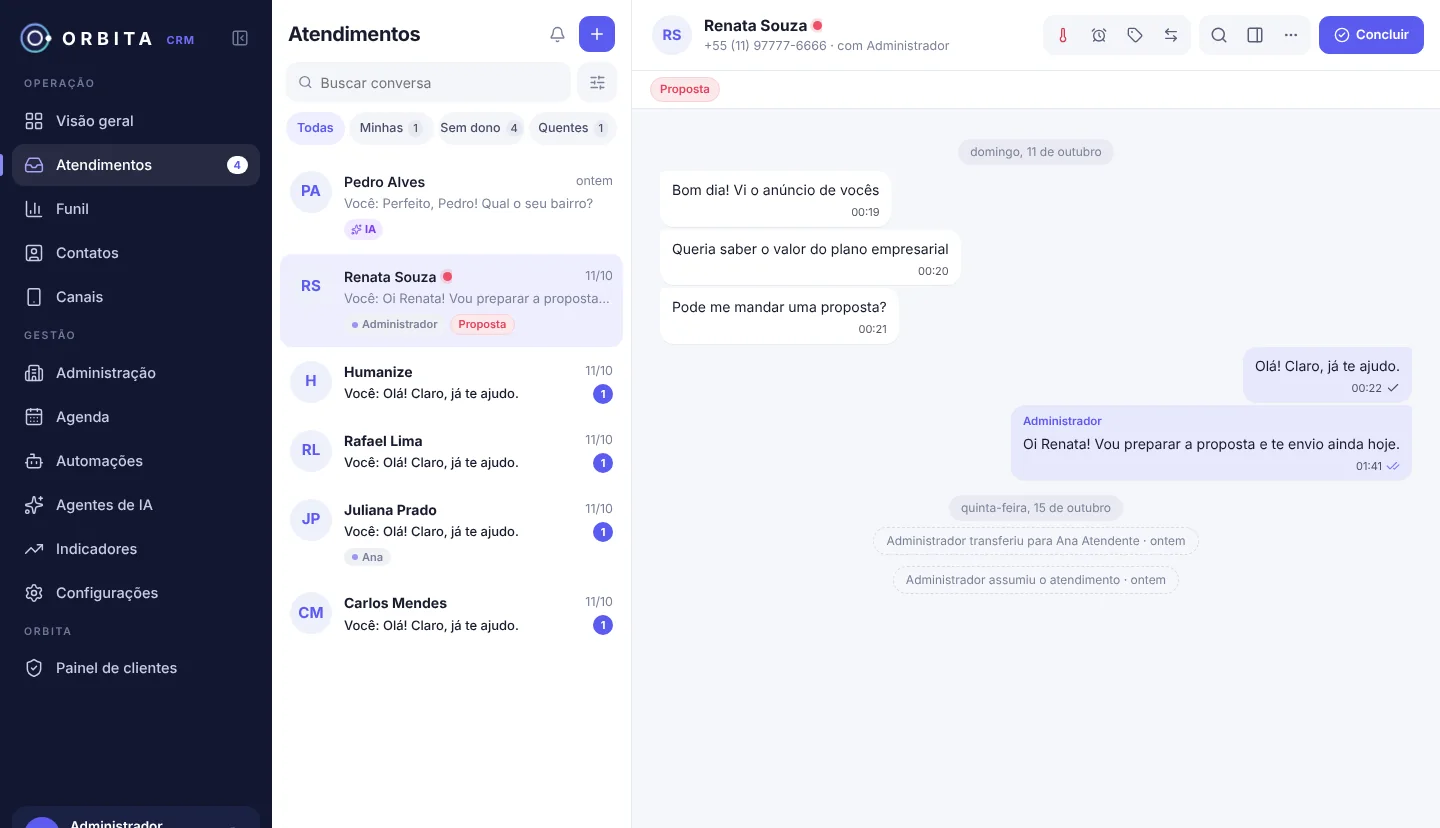Screen dimensions: 1440x828
Task: View Indicadores page
Action: (136, 549)
